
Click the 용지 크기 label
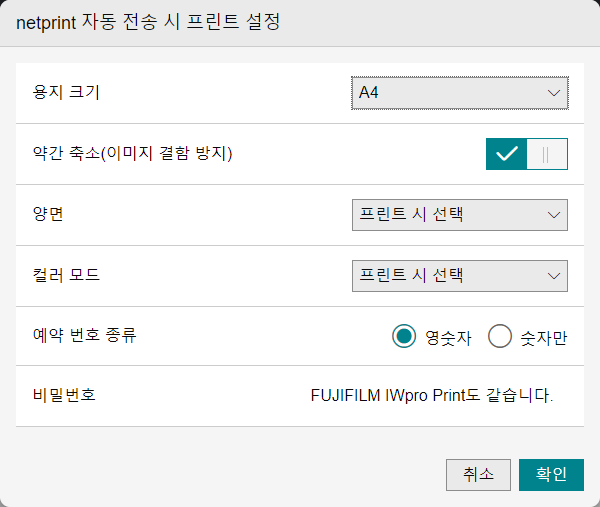pyautogui.click(x=66, y=93)
